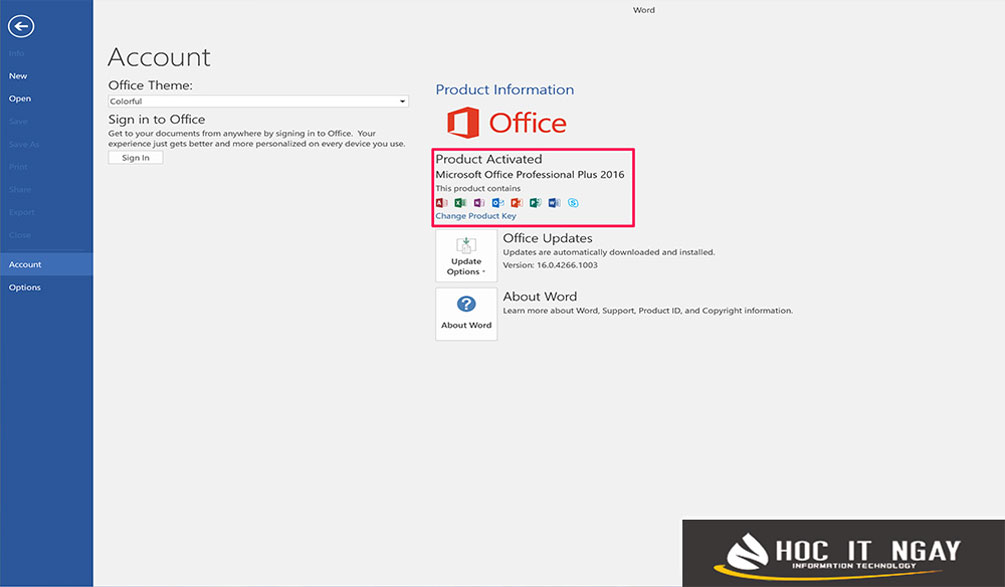Click the Excel app icon
The width and height of the screenshot is (1005, 587).
(460, 203)
